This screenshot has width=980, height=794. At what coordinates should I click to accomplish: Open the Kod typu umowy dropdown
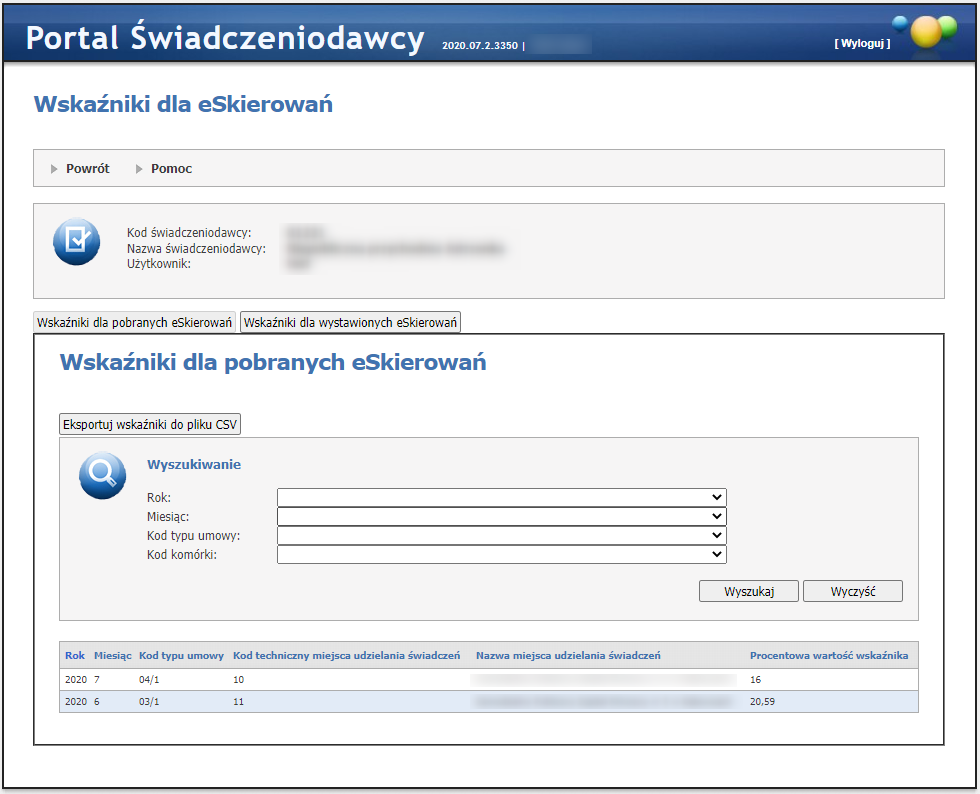[x=501, y=535]
